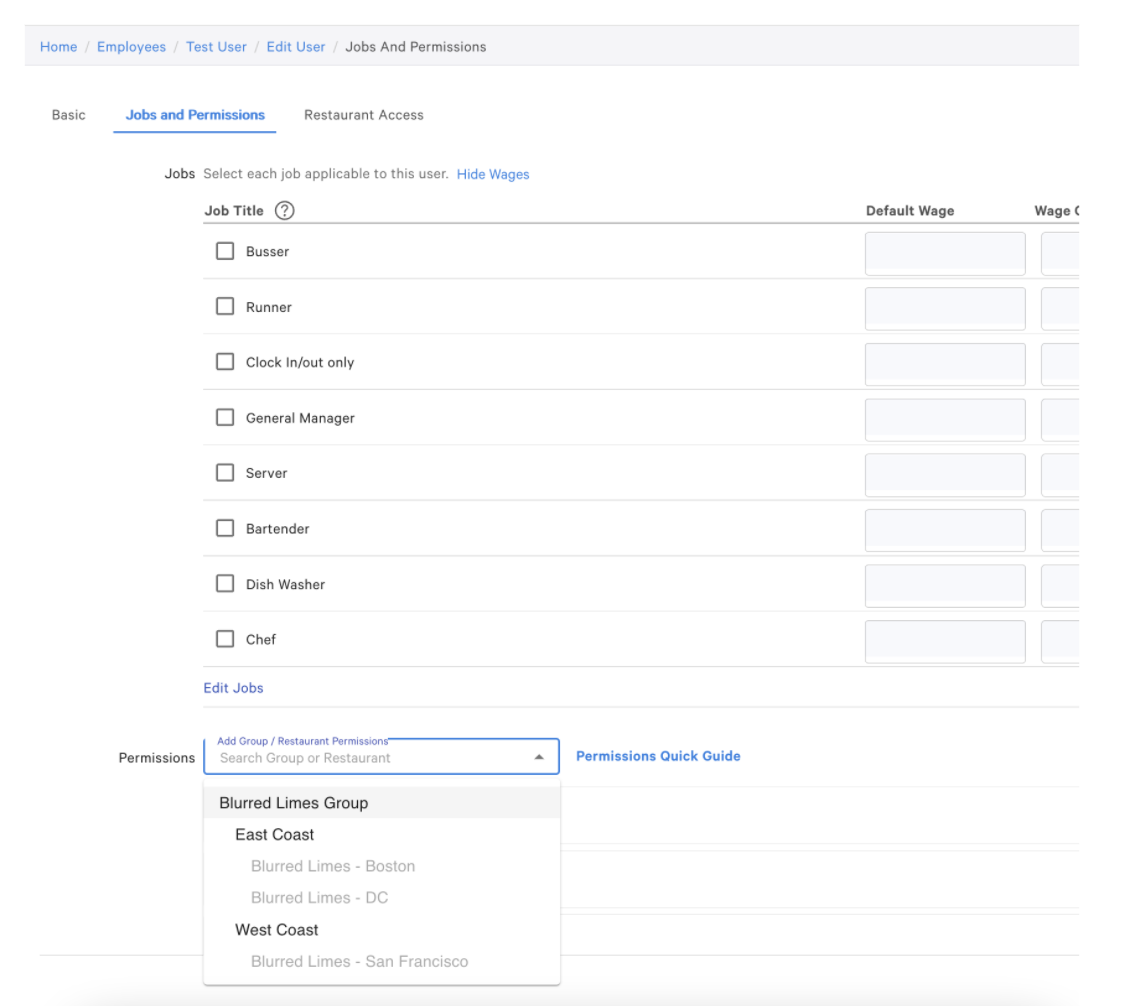Click the Busser Default Wage field
This screenshot has width=1136, height=1006.
click(944, 254)
